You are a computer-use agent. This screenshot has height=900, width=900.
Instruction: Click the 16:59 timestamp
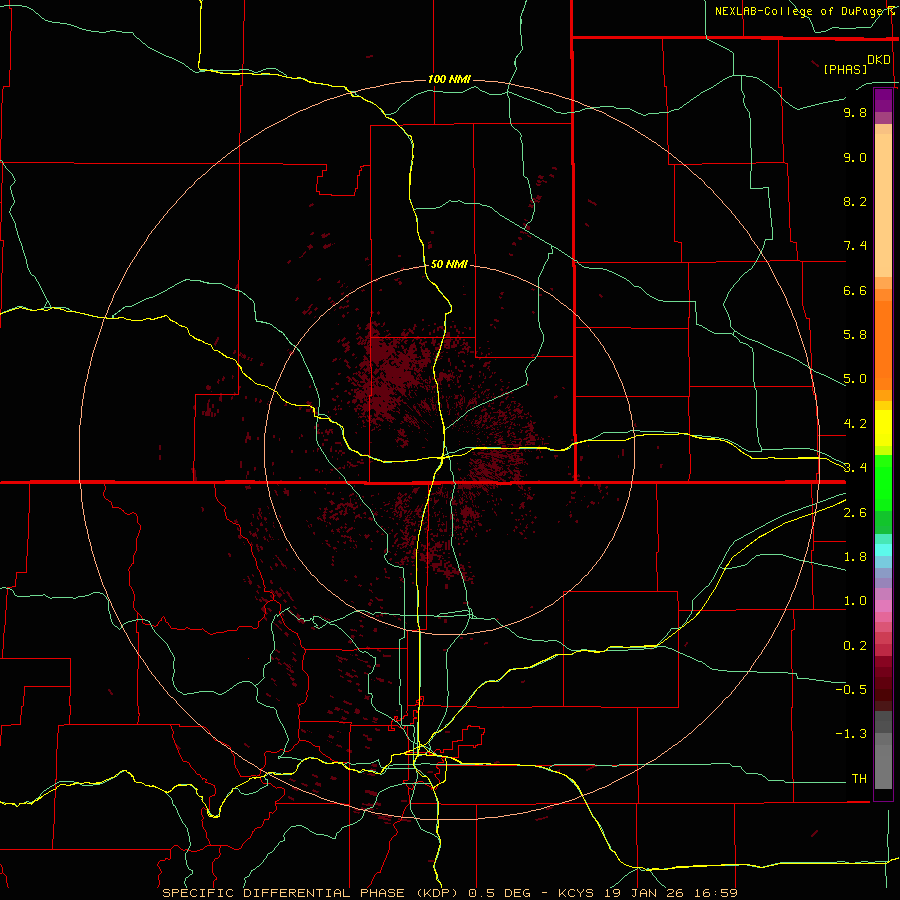click(717, 893)
